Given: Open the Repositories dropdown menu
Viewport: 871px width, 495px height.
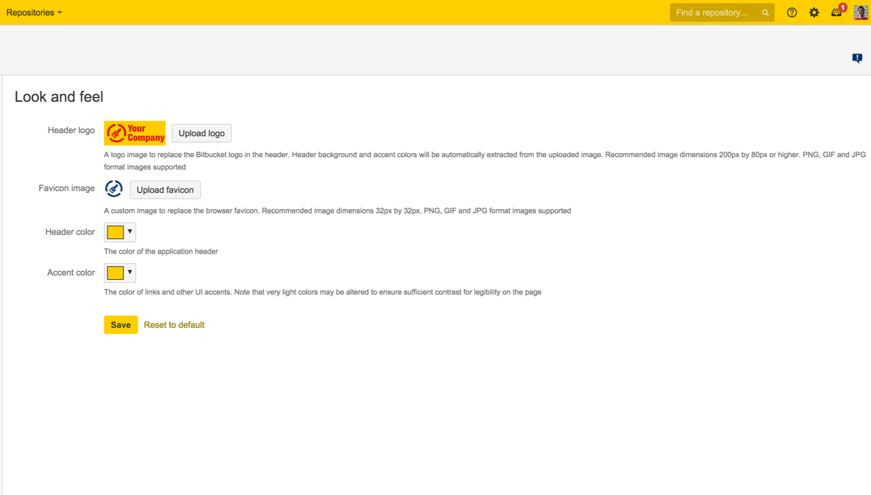Looking at the screenshot, I should (x=34, y=12).
